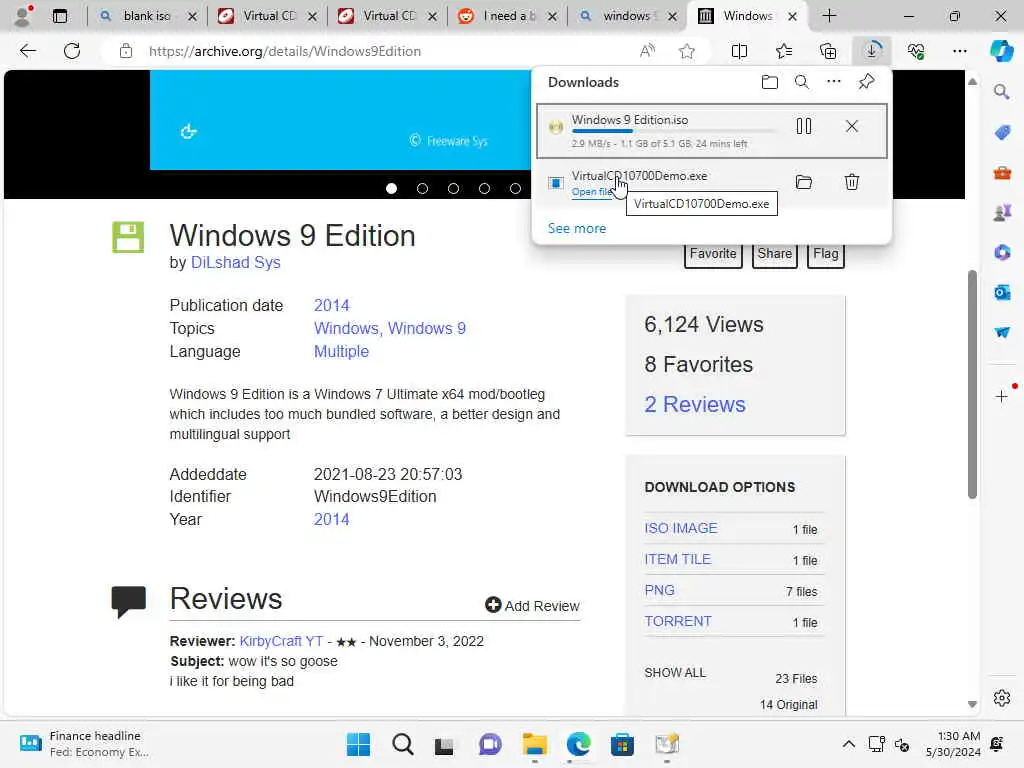Image resolution: width=1024 pixels, height=768 pixels.
Task: Click the address bar URL
Action: pos(285,51)
